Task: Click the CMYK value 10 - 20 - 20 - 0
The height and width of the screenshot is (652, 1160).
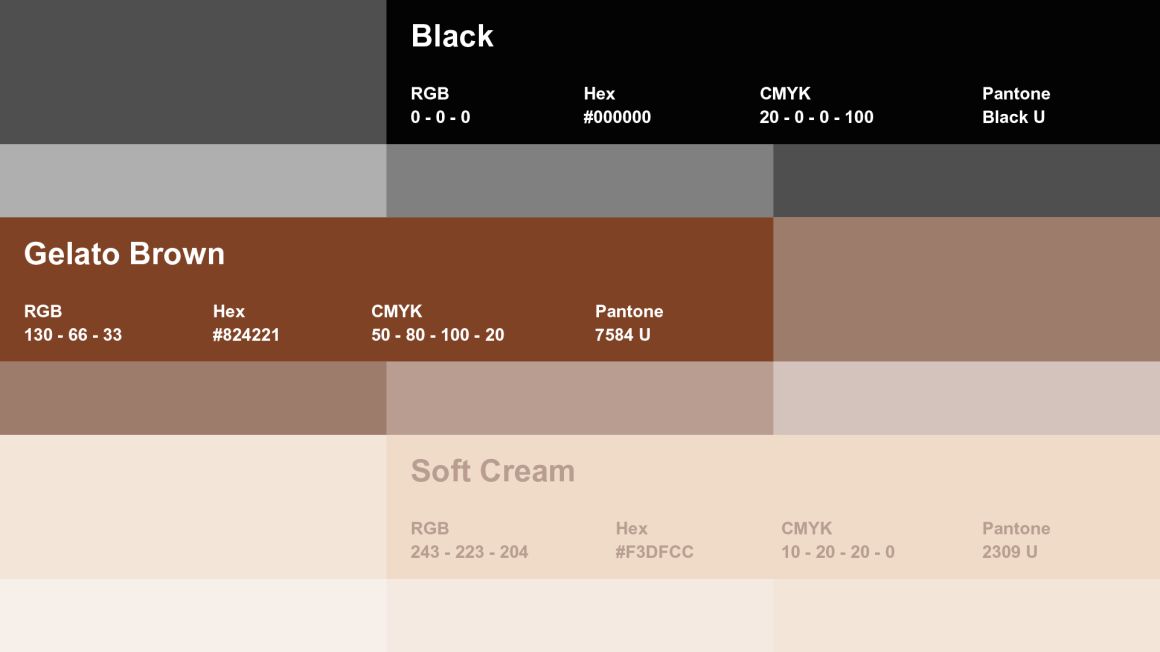Action: tap(837, 552)
